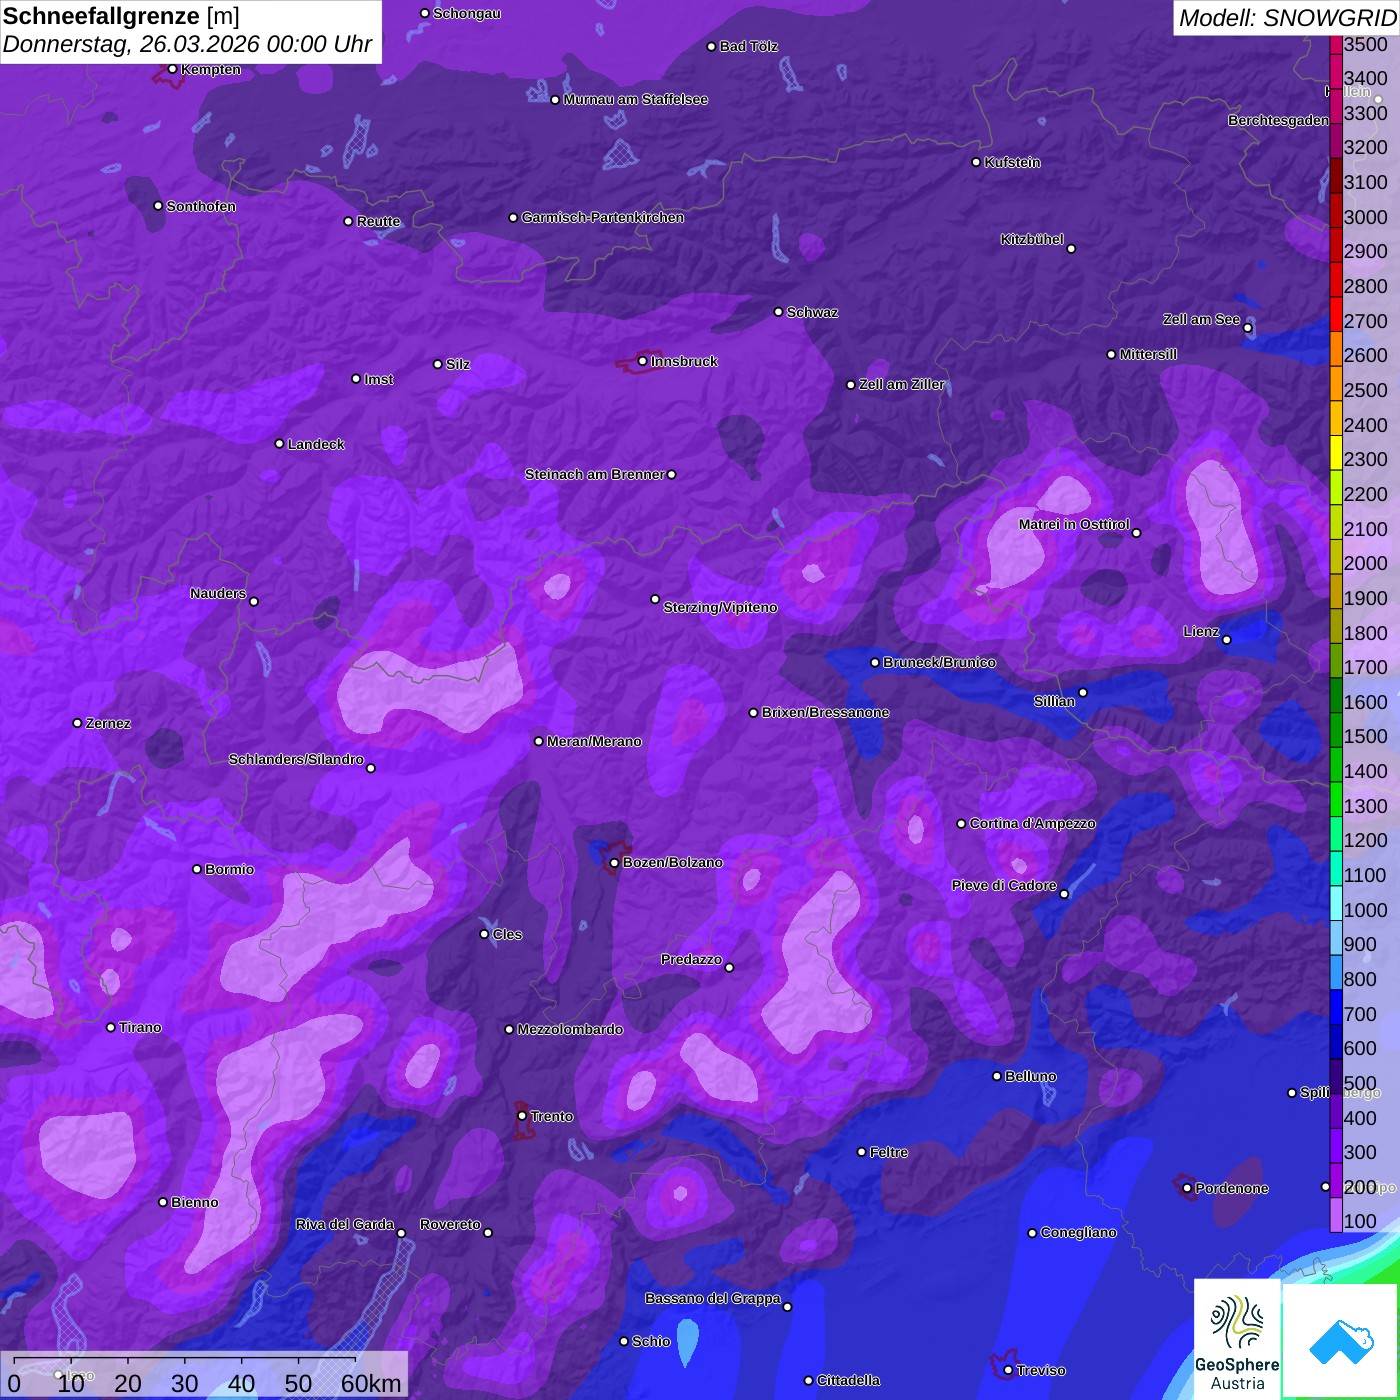Screen dimensions: 1400x1400
Task: Click the yellow 2300 legend color swatch
Action: point(1336,453)
